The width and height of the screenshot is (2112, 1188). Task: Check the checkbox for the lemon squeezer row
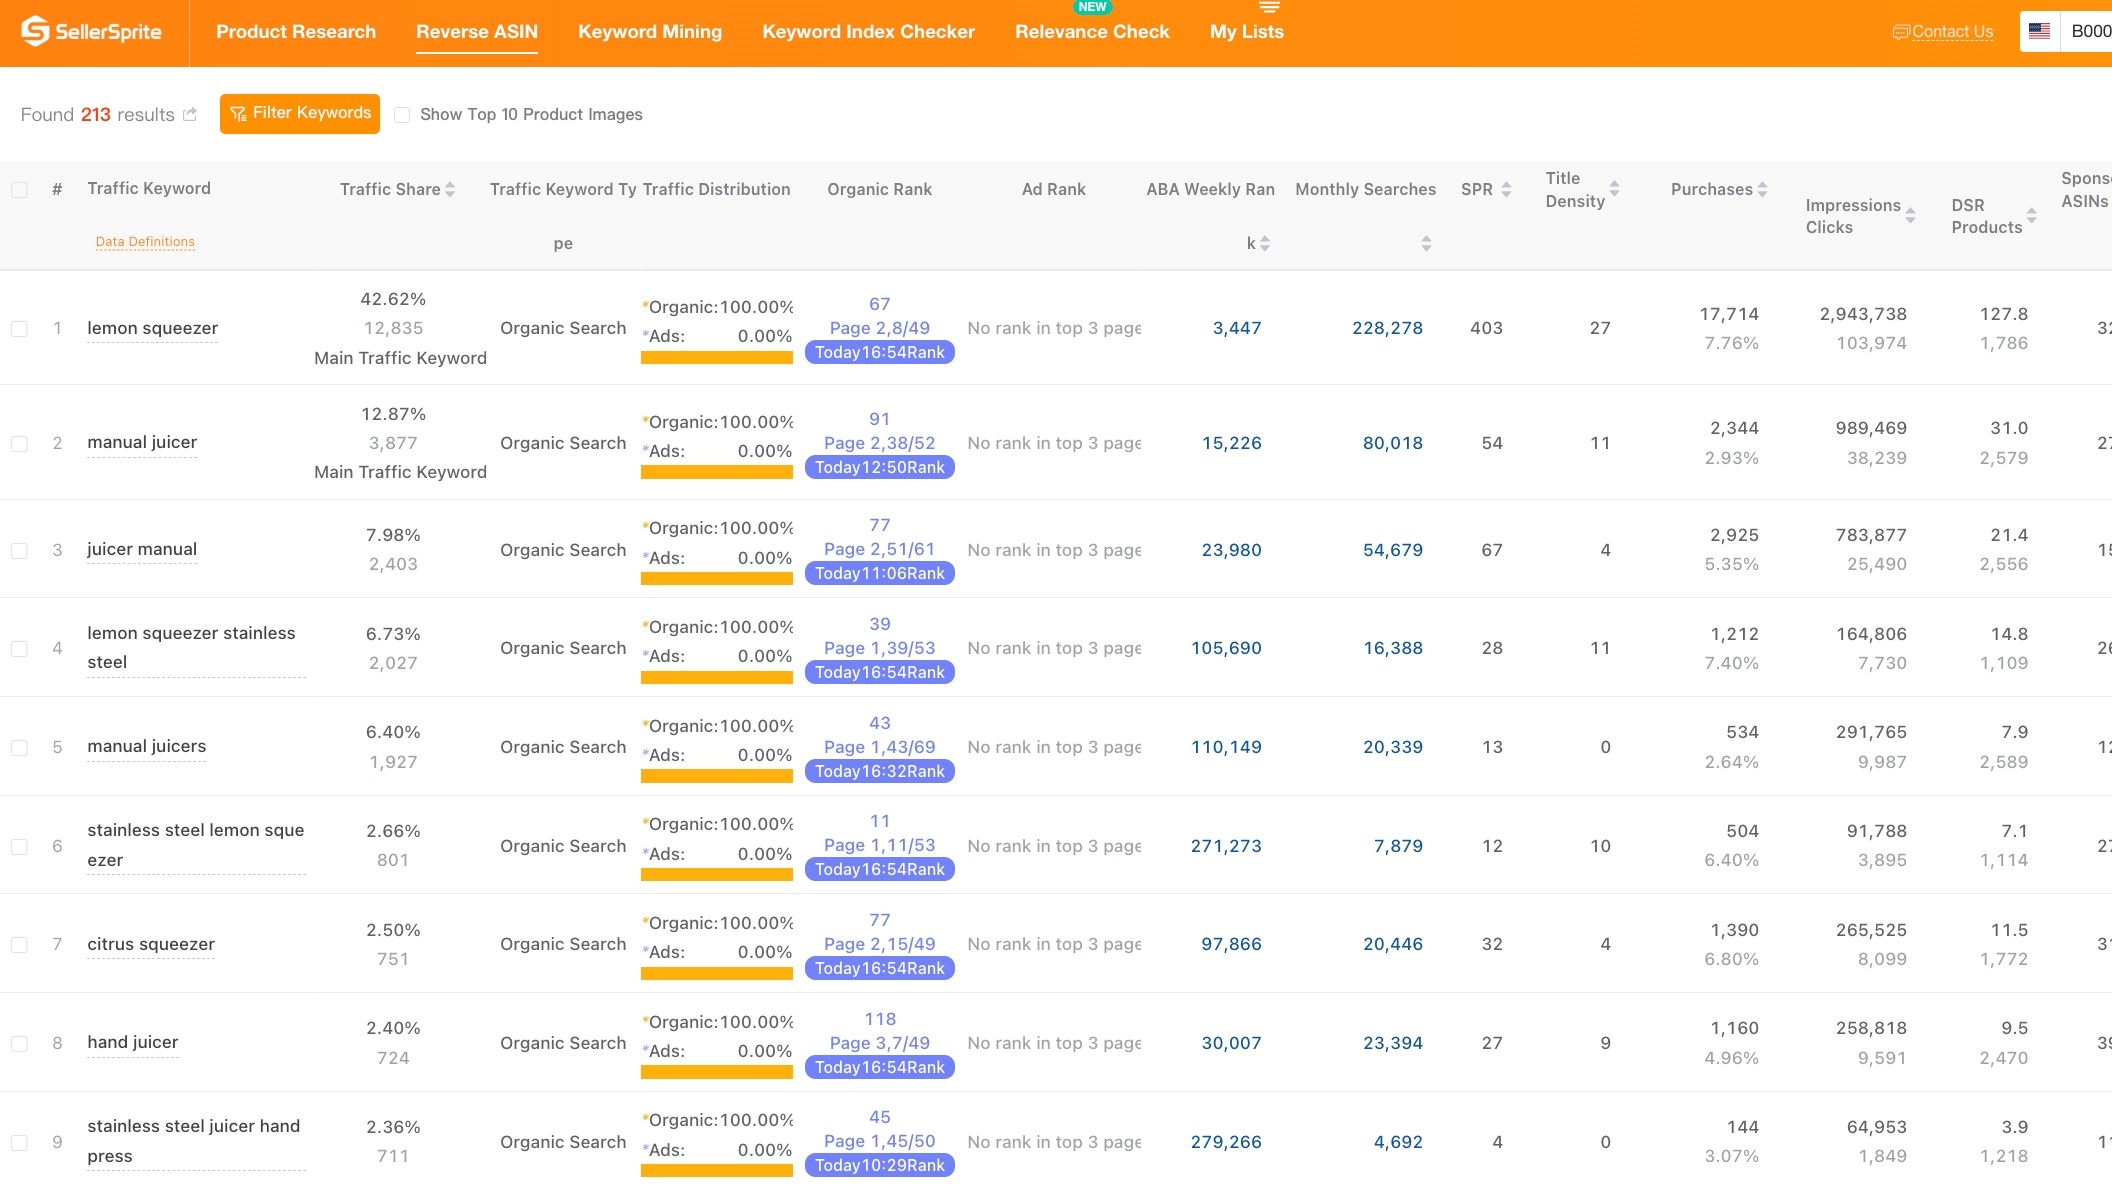tap(20, 328)
